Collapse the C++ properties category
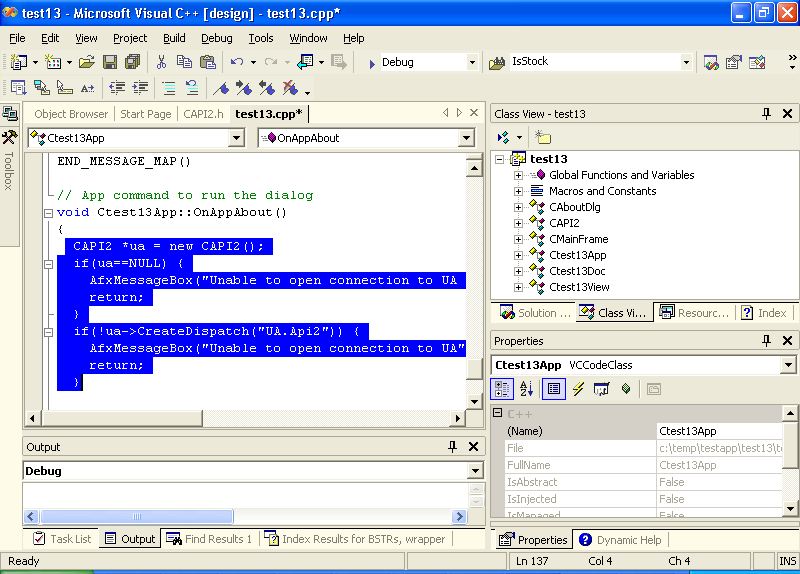 (498, 413)
